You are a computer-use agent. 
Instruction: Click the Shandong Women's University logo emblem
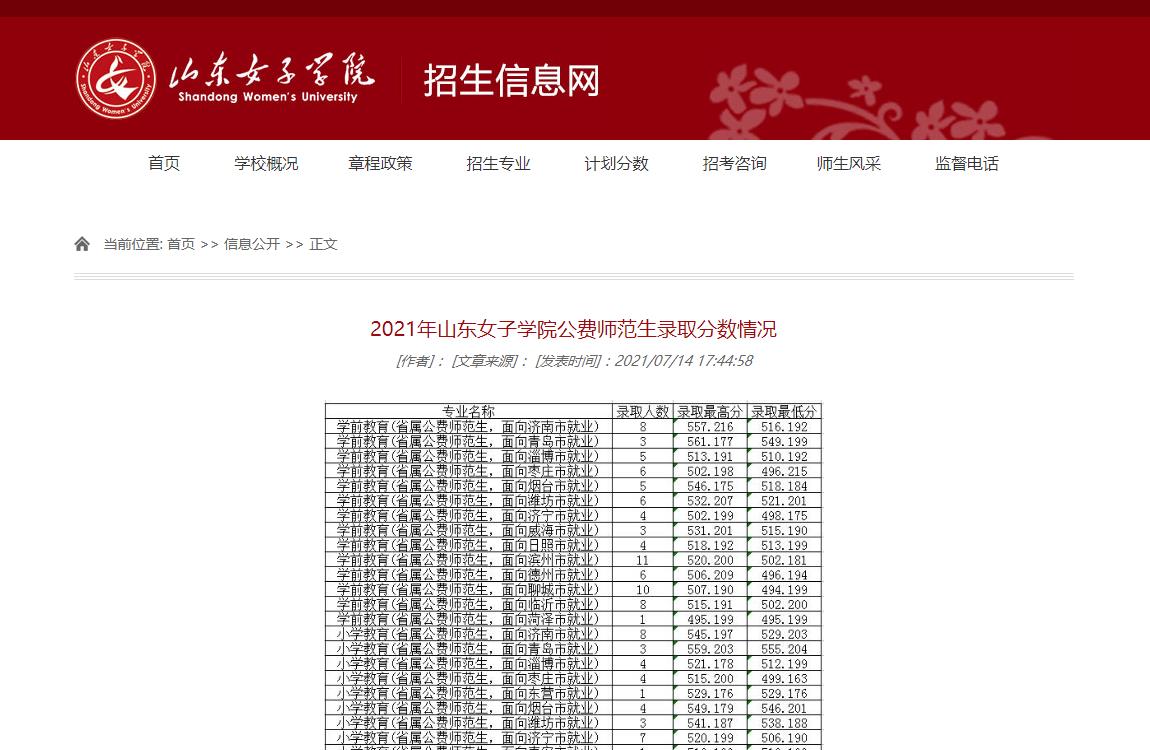[116, 78]
